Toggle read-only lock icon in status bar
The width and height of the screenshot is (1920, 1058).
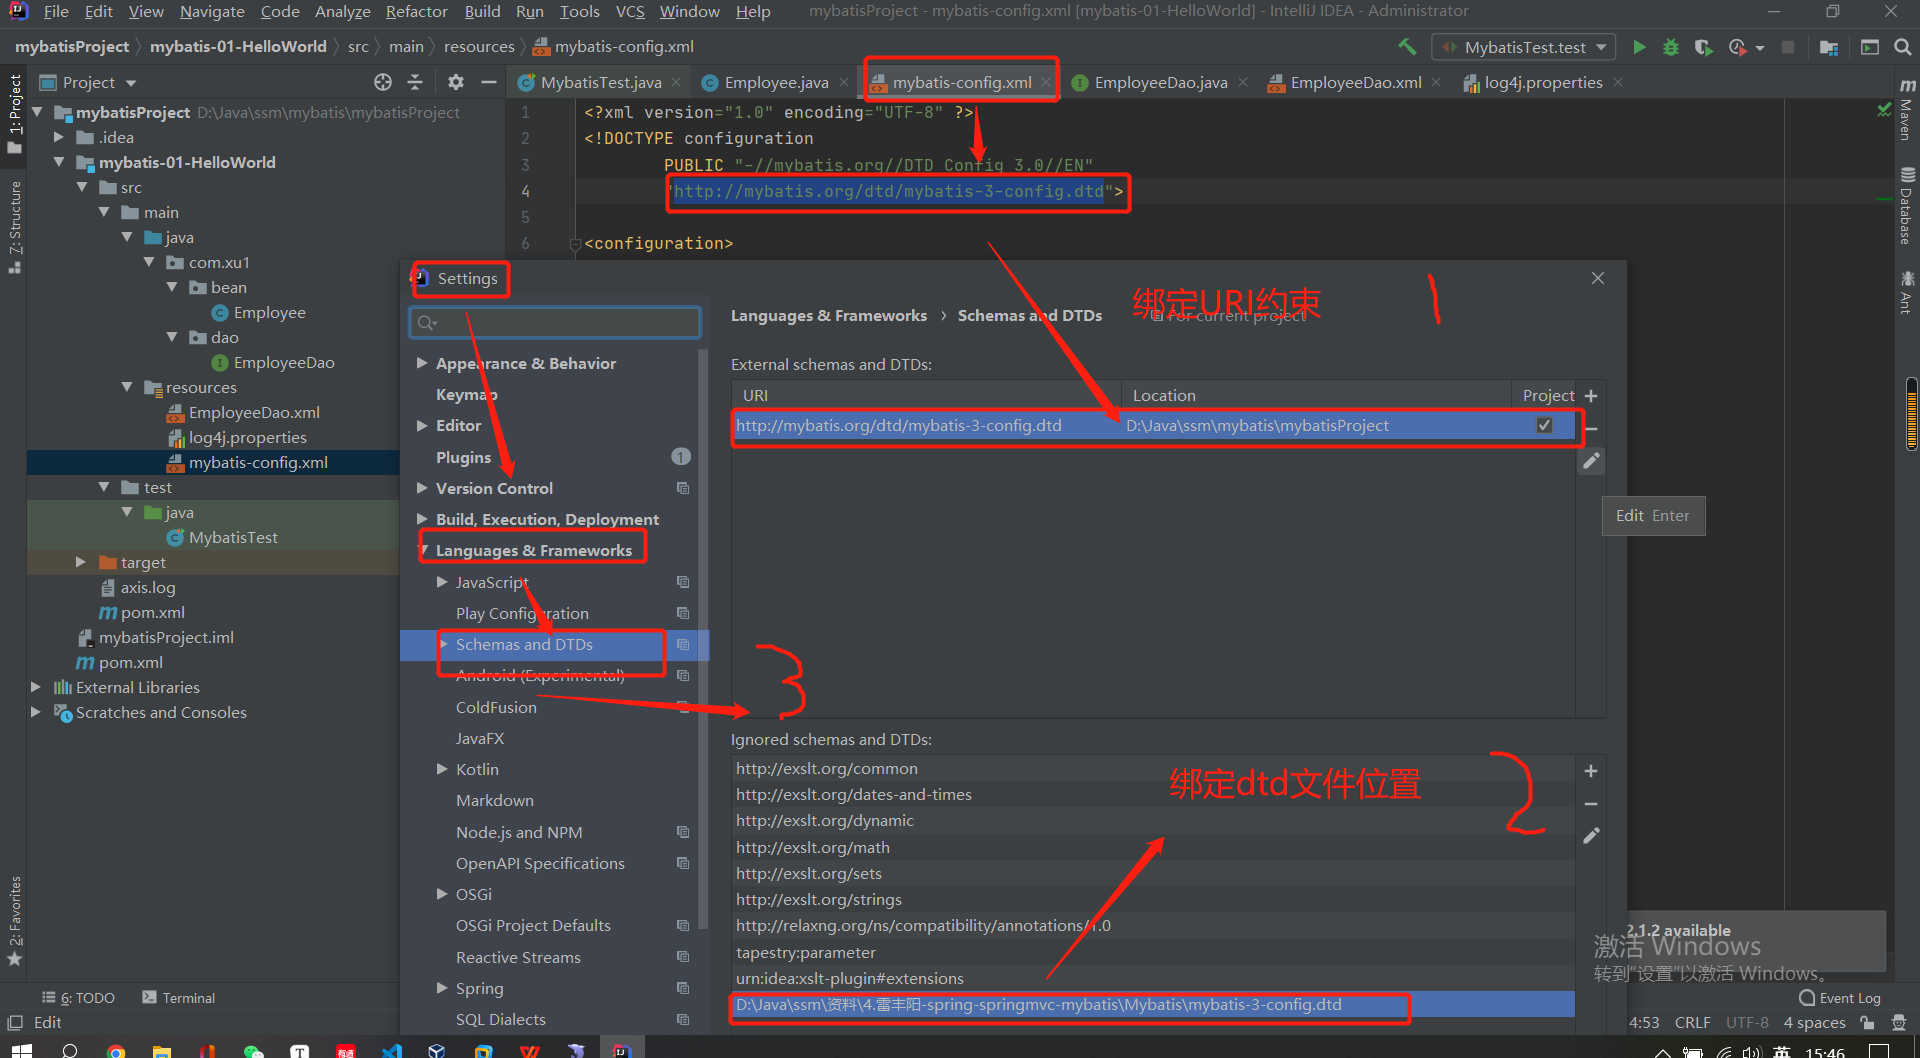tap(1867, 1022)
